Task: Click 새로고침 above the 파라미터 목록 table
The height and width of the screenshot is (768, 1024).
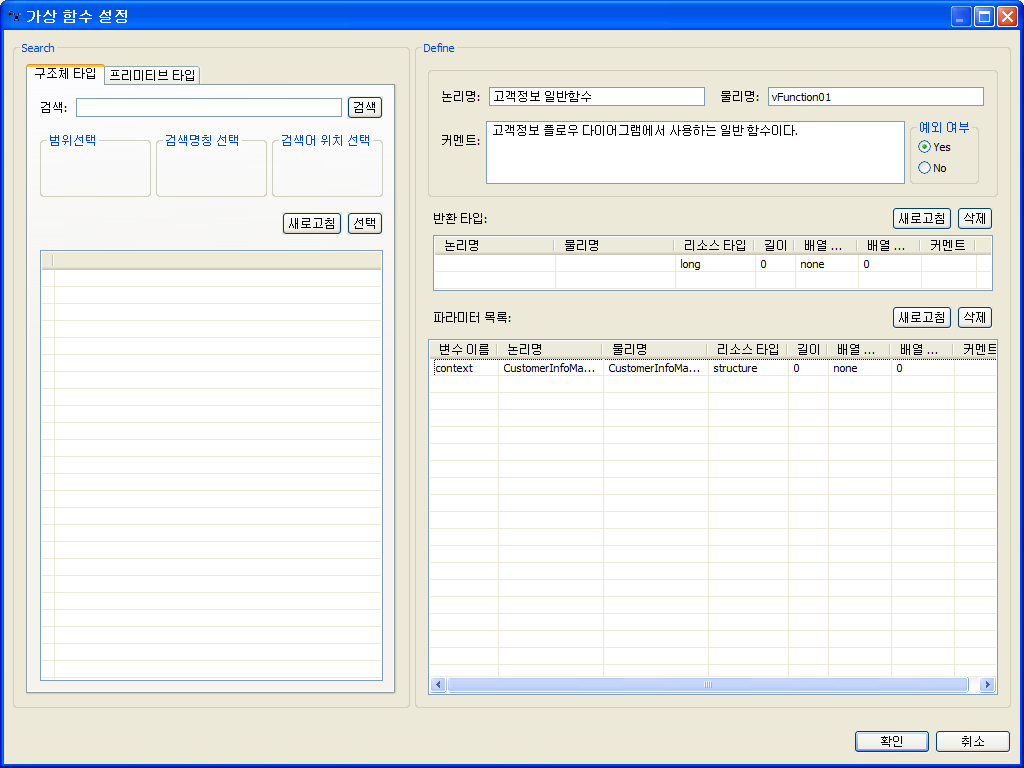Action: [921, 317]
